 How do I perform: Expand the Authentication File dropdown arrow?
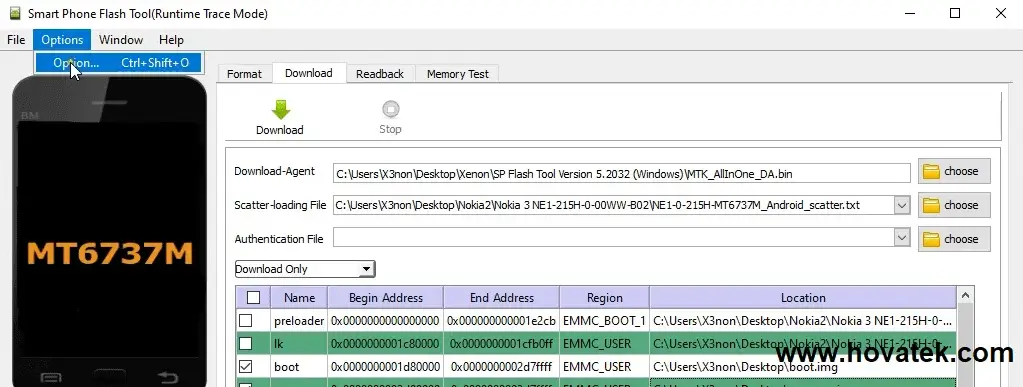point(902,239)
